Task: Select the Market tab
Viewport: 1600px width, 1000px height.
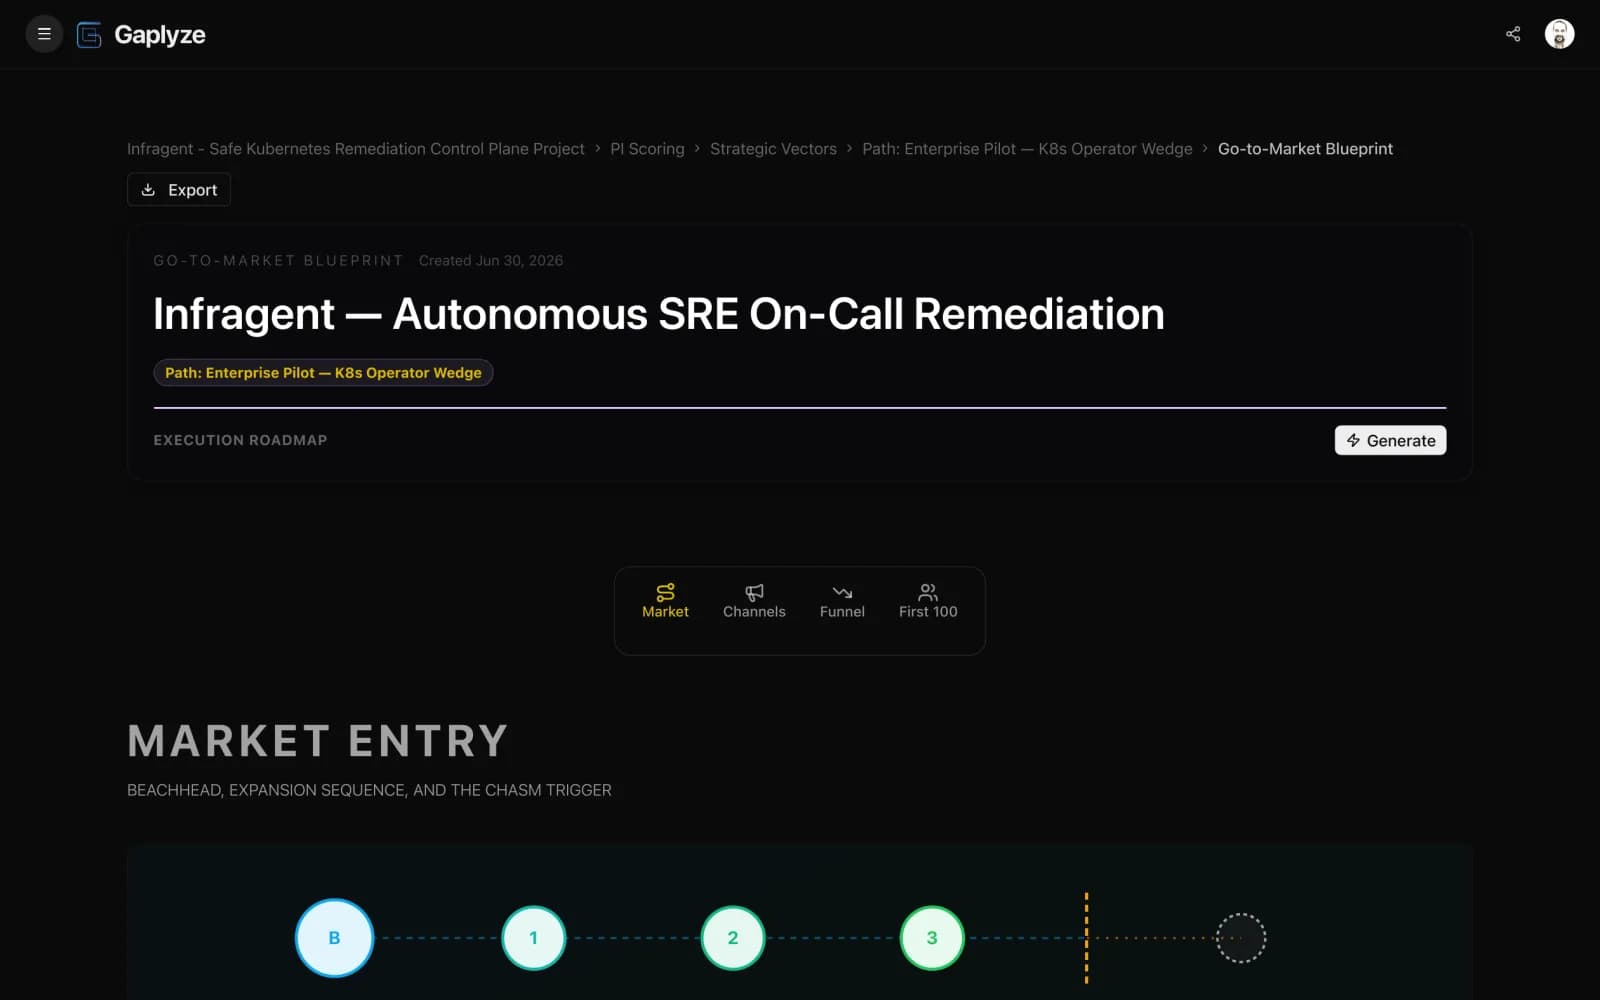Action: 665,601
